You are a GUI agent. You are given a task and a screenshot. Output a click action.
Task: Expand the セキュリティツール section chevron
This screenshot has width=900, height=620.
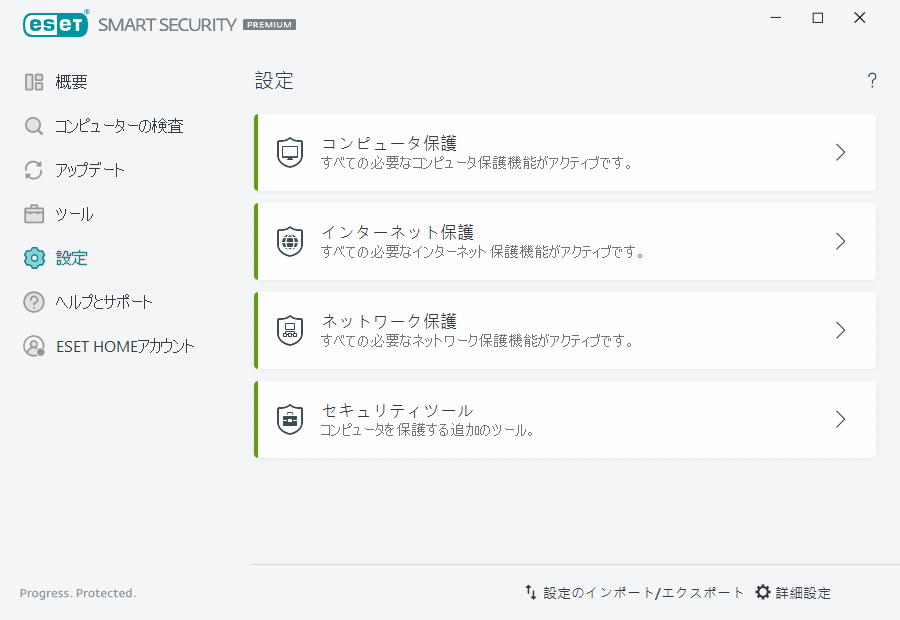(x=840, y=419)
